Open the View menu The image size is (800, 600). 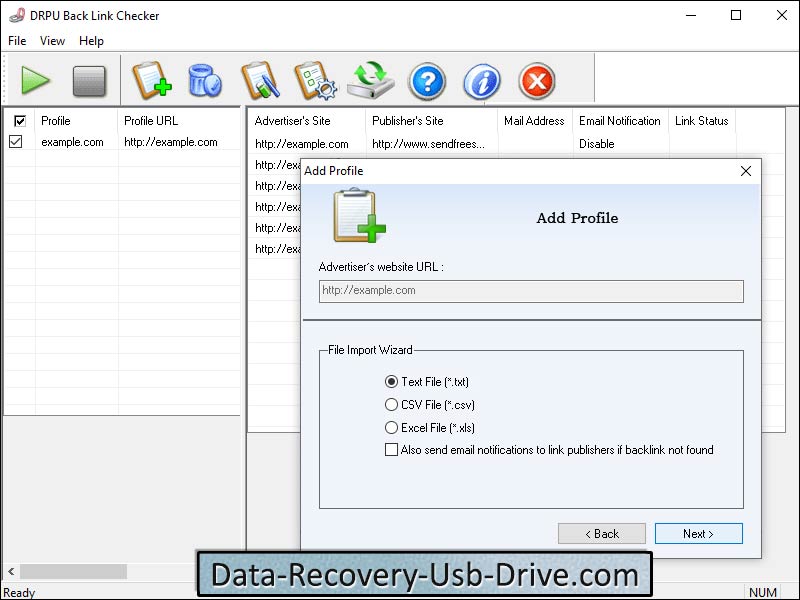click(52, 41)
